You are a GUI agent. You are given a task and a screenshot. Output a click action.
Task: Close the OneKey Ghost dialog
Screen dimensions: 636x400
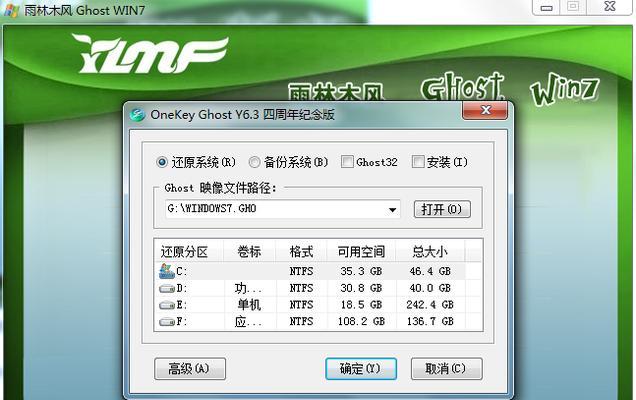(x=485, y=110)
